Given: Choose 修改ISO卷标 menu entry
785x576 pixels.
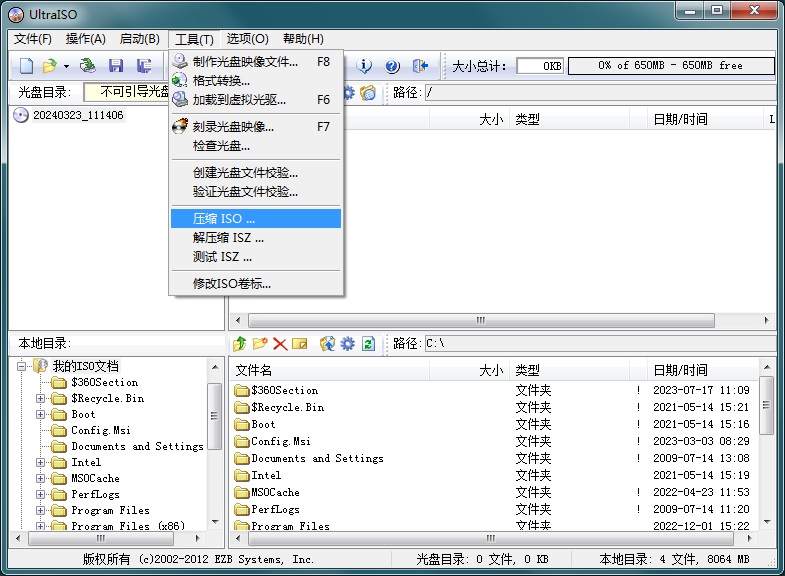Looking at the screenshot, I should pos(256,284).
